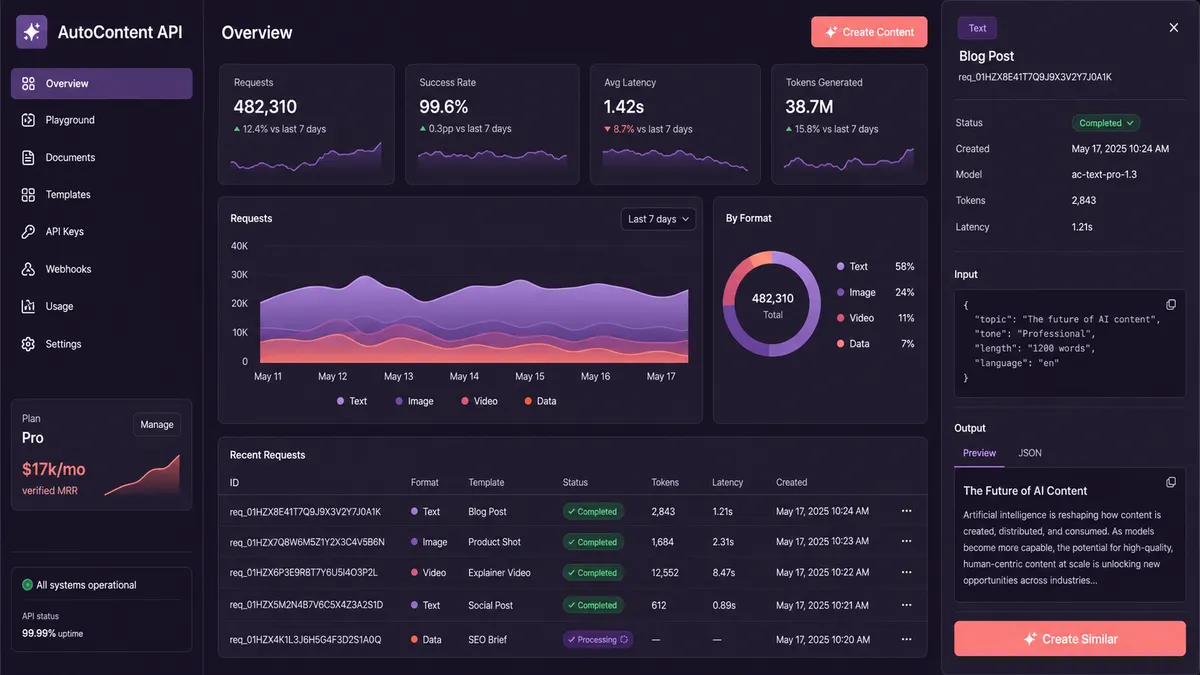The image size is (1200, 675).
Task: Open more options for SEO Brief row
Action: [x=907, y=639]
